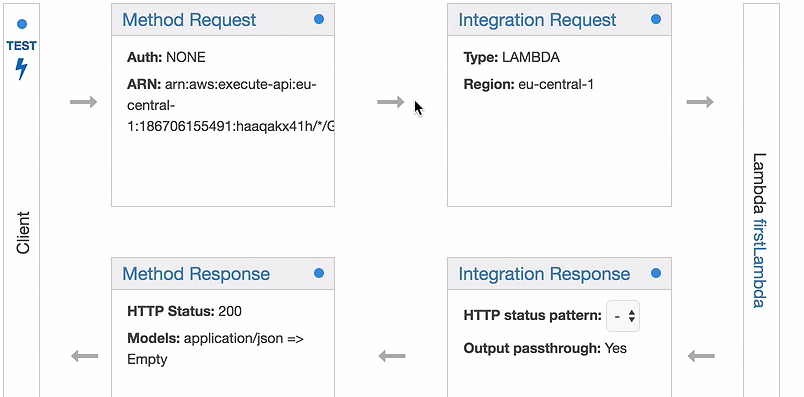This screenshot has height=397, width=804.
Task: Open the firstLambda function link
Action: point(759,263)
